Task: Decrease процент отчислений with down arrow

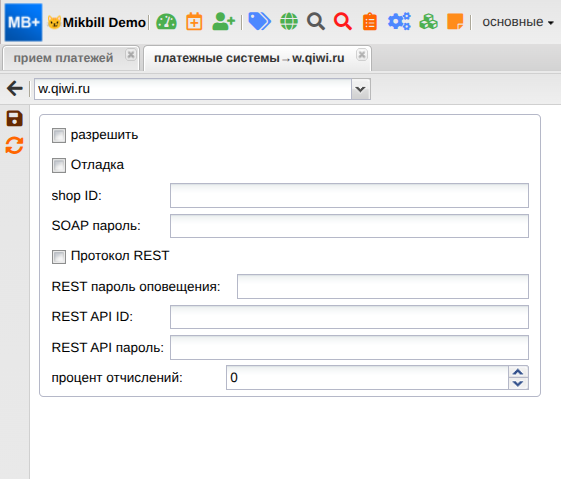Action: click(518, 383)
